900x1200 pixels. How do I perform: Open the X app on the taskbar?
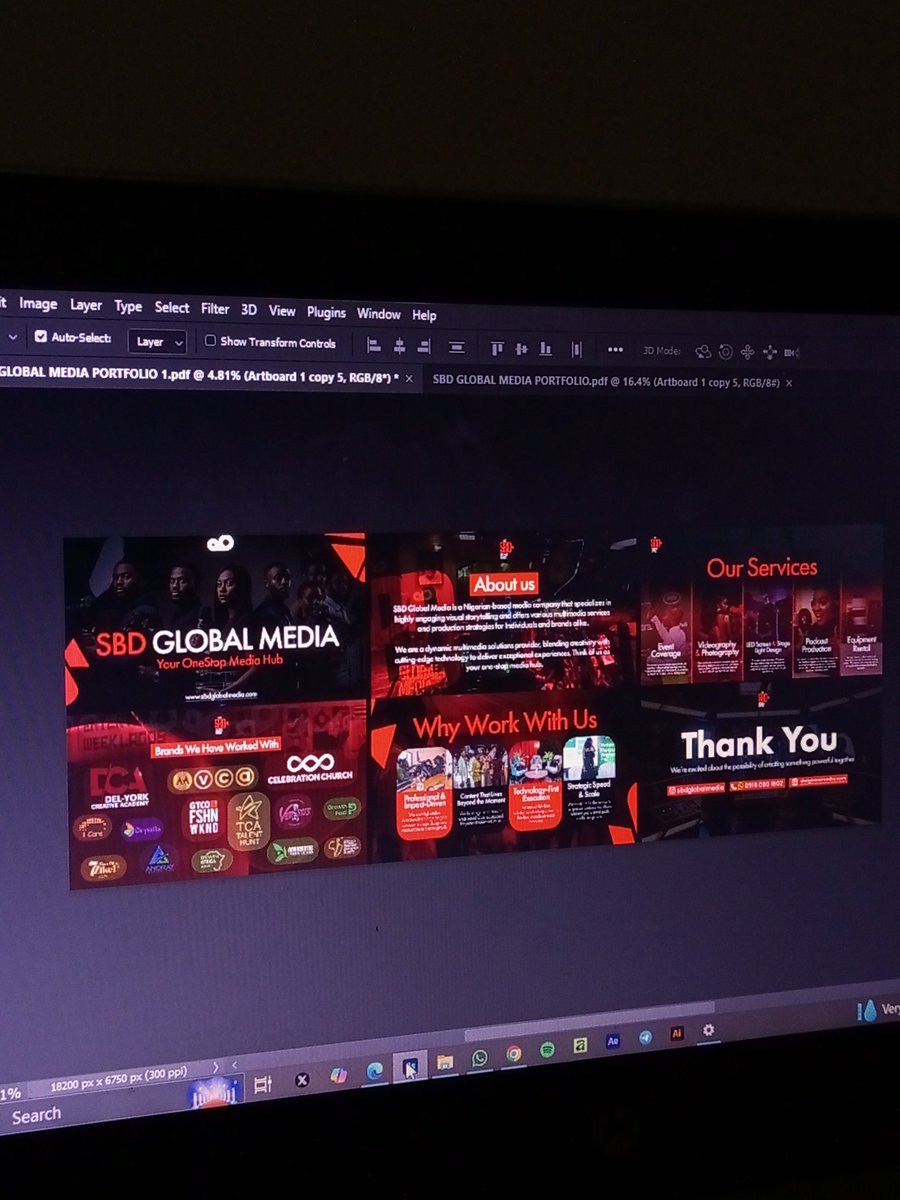click(302, 1079)
